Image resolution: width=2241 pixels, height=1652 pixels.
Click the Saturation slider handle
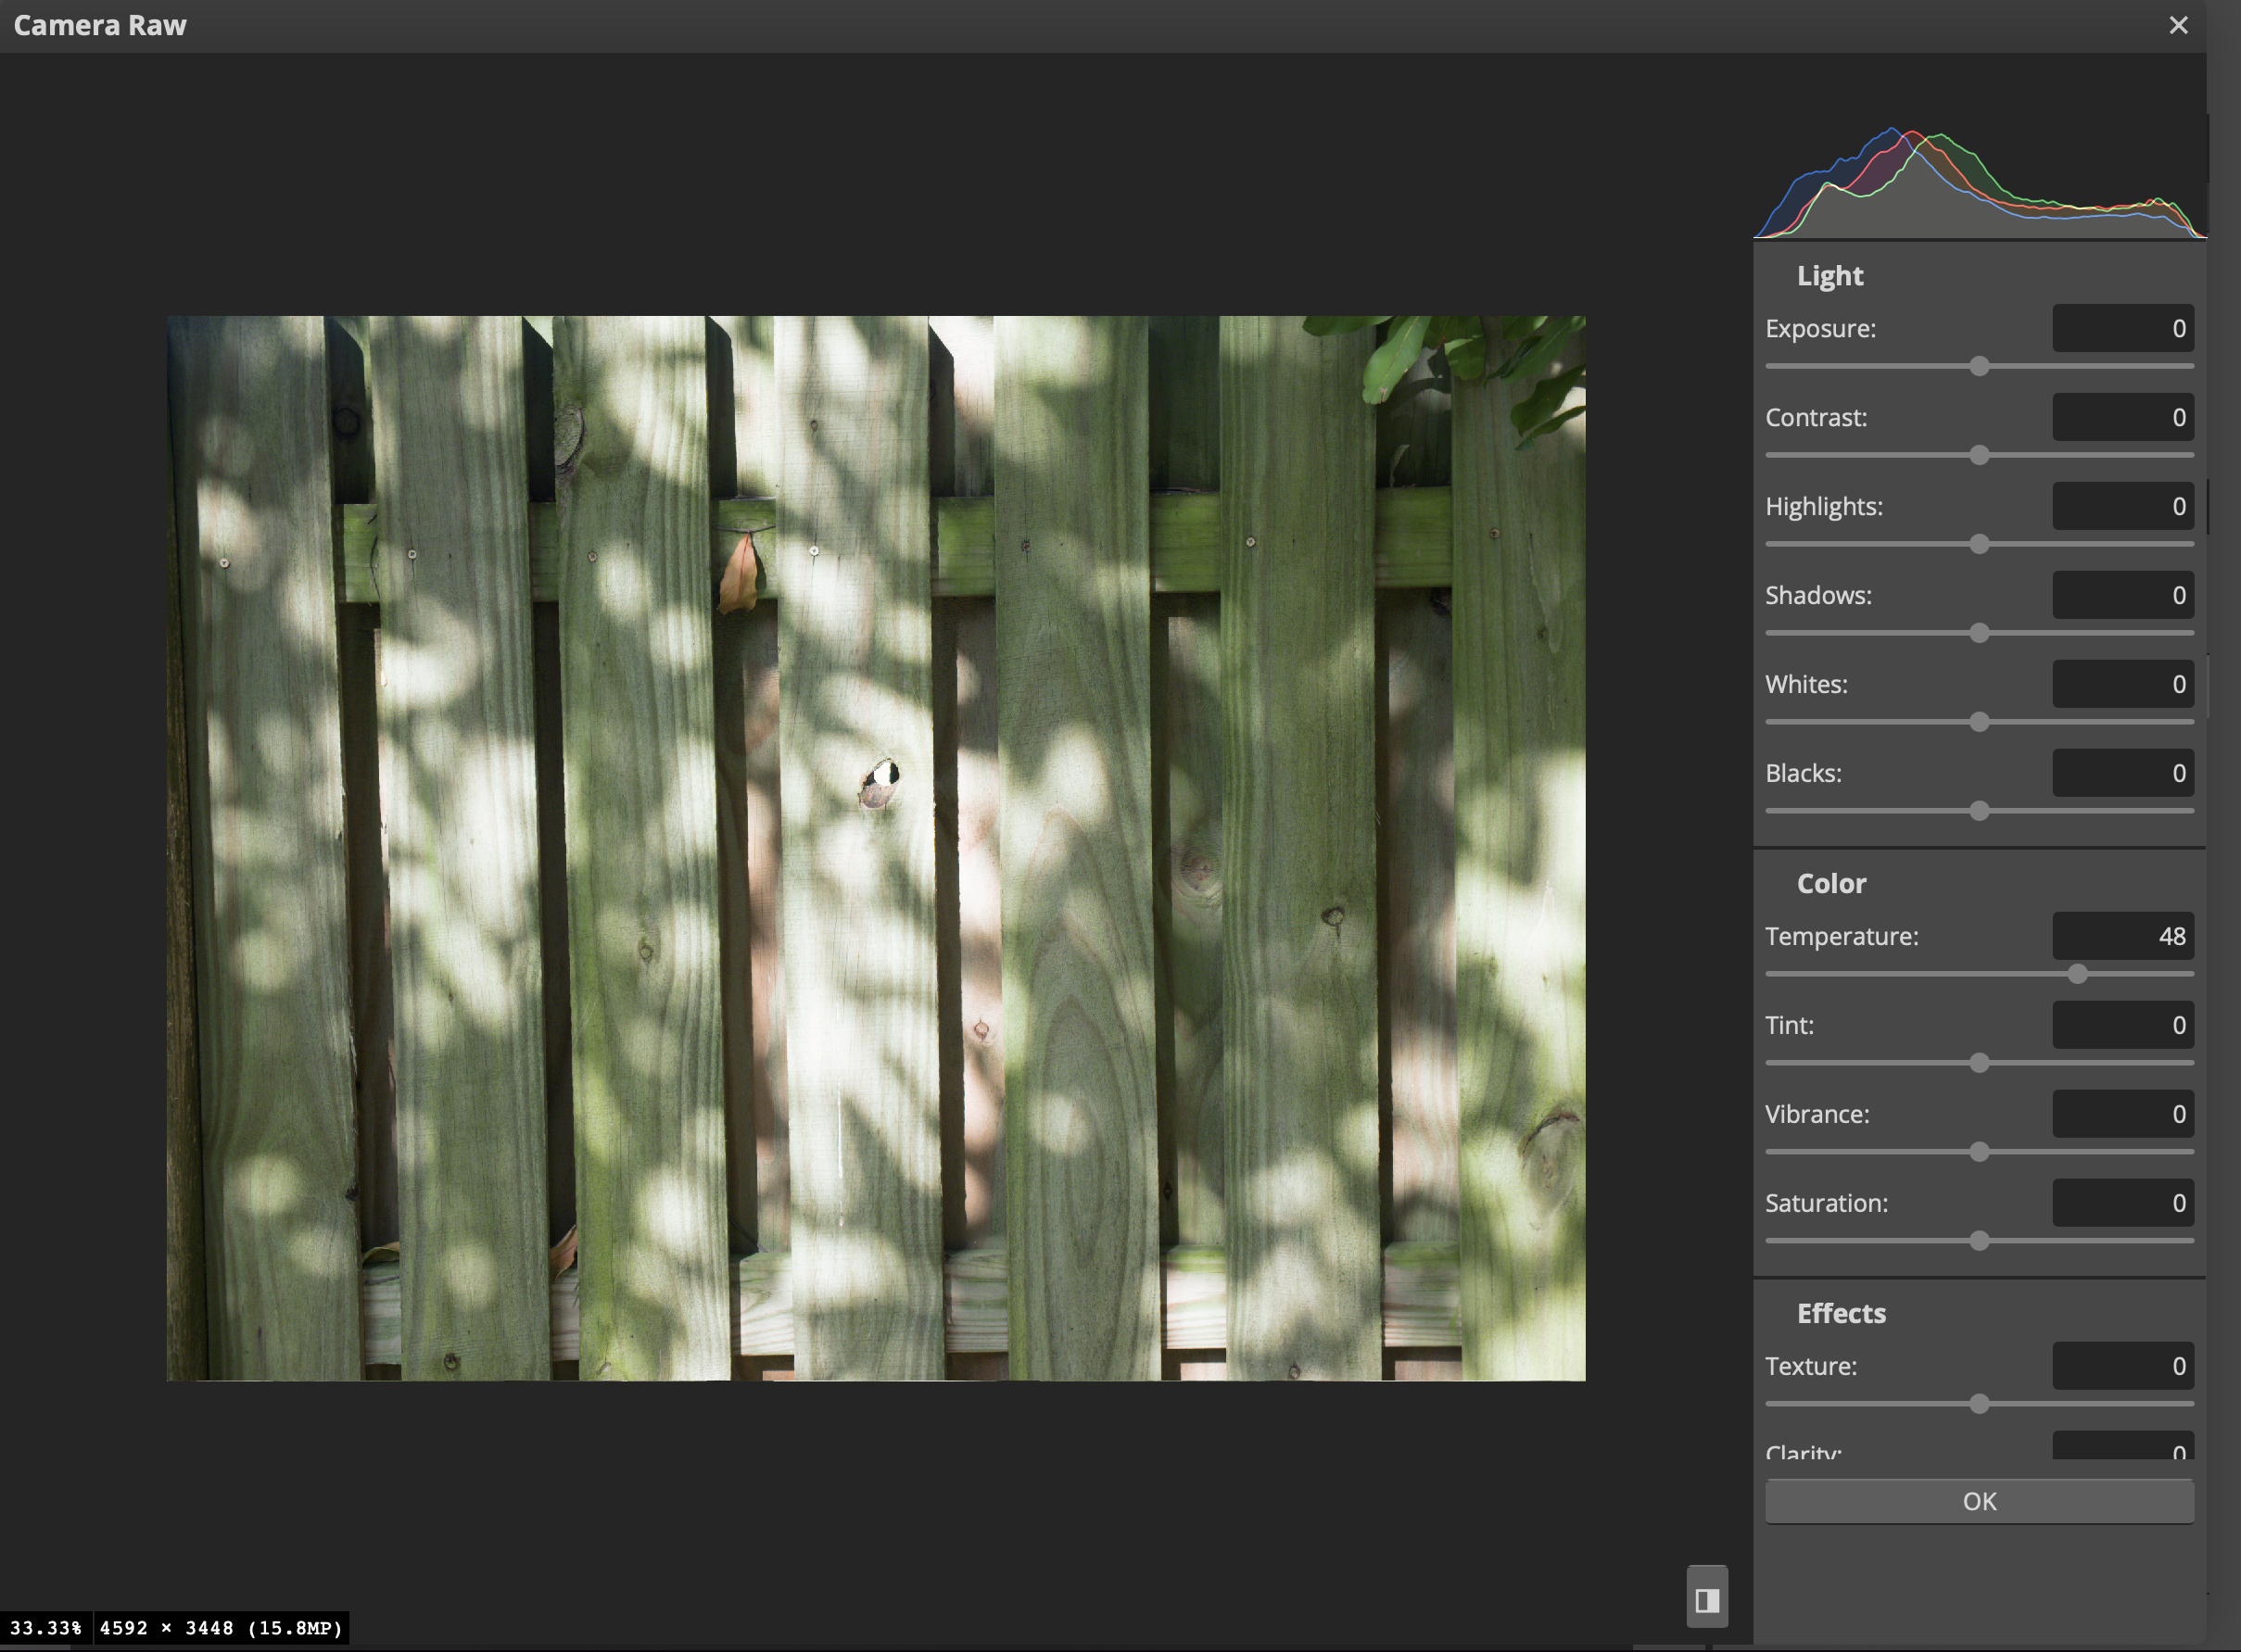tap(1978, 1241)
